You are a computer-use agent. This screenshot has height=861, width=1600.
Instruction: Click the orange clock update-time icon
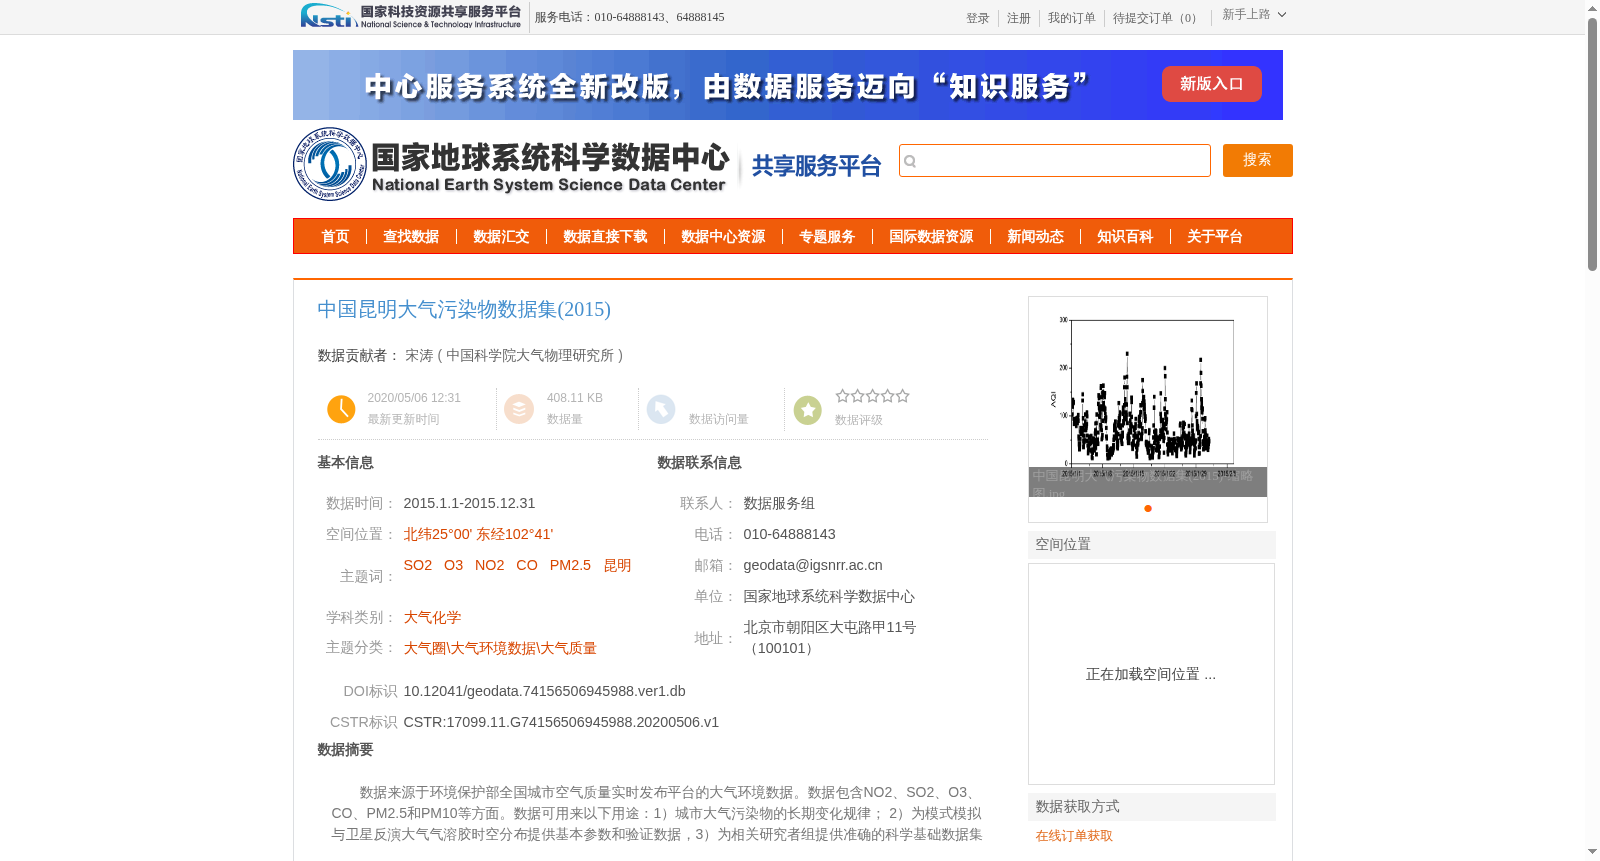[341, 409]
